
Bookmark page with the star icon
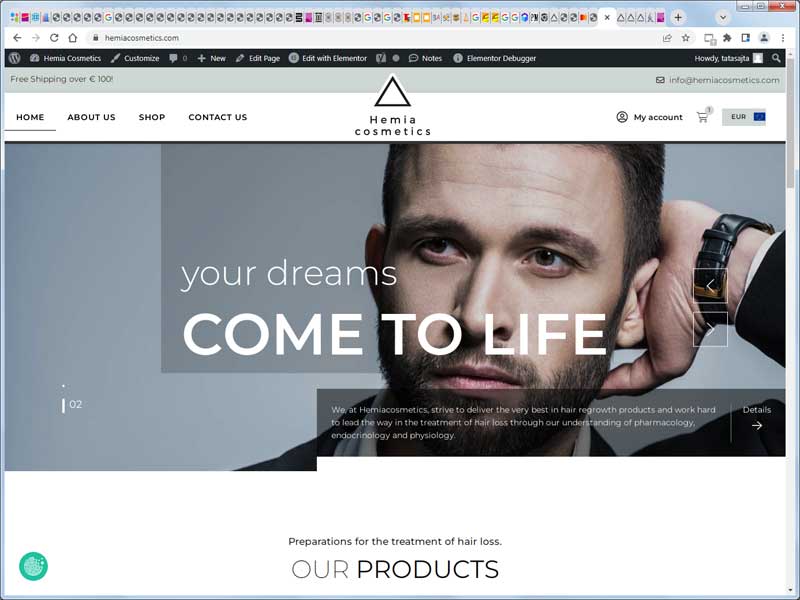[686, 38]
